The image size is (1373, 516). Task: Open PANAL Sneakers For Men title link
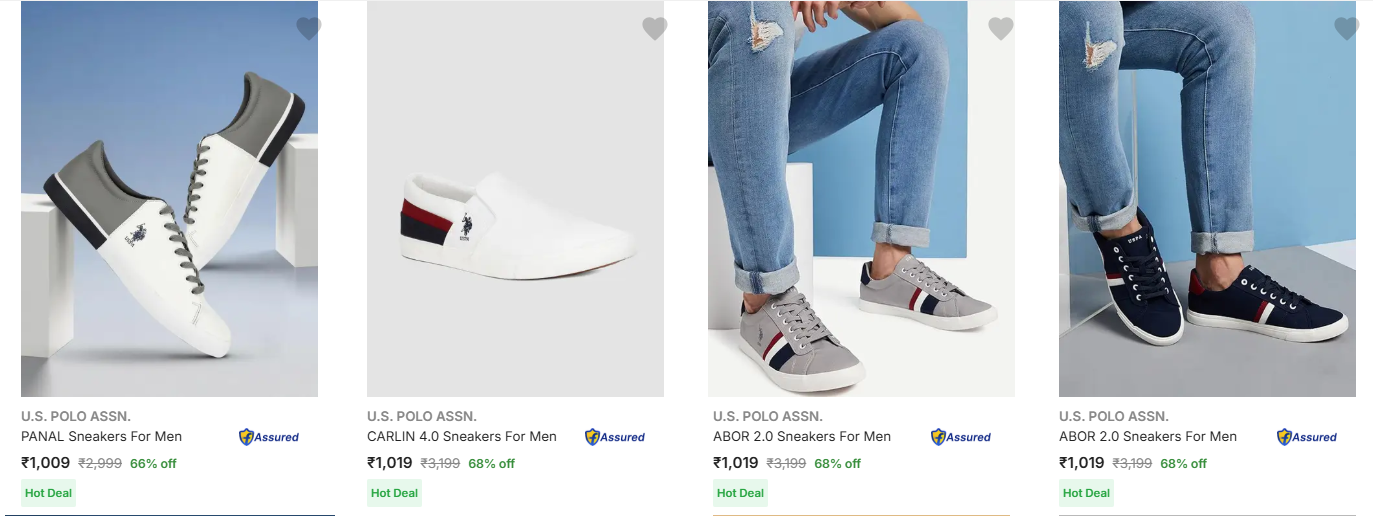(x=101, y=437)
